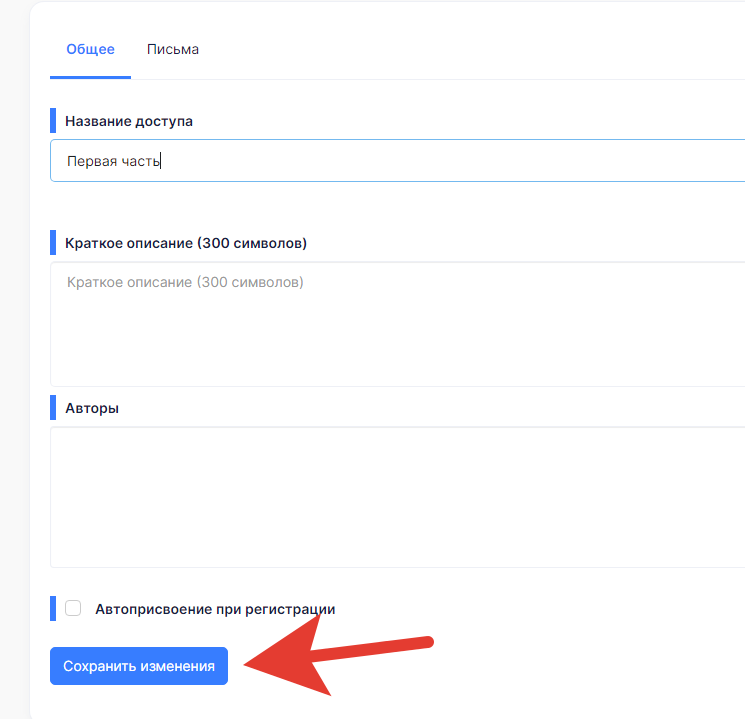
Task: Click into the empty Авторы box
Action: pos(397,497)
